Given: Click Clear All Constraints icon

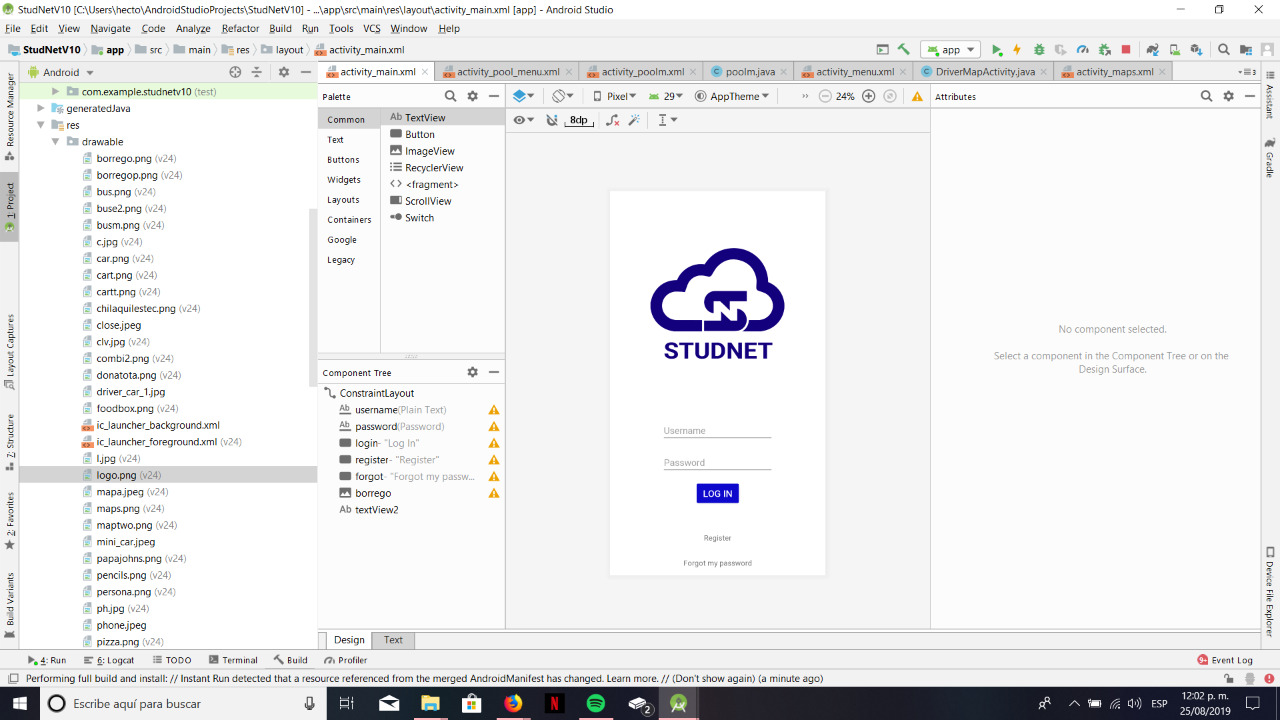Looking at the screenshot, I should pyautogui.click(x=613, y=120).
